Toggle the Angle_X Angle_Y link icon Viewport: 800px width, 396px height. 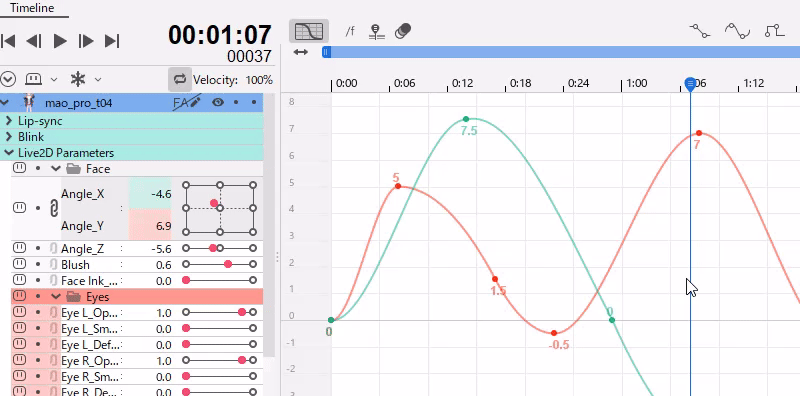[54, 208]
